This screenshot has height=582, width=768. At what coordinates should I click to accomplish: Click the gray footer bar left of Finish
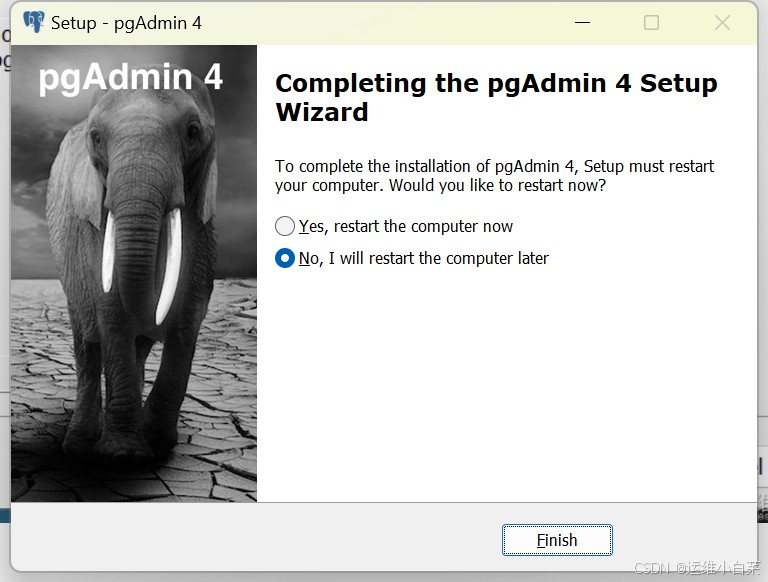coord(250,540)
